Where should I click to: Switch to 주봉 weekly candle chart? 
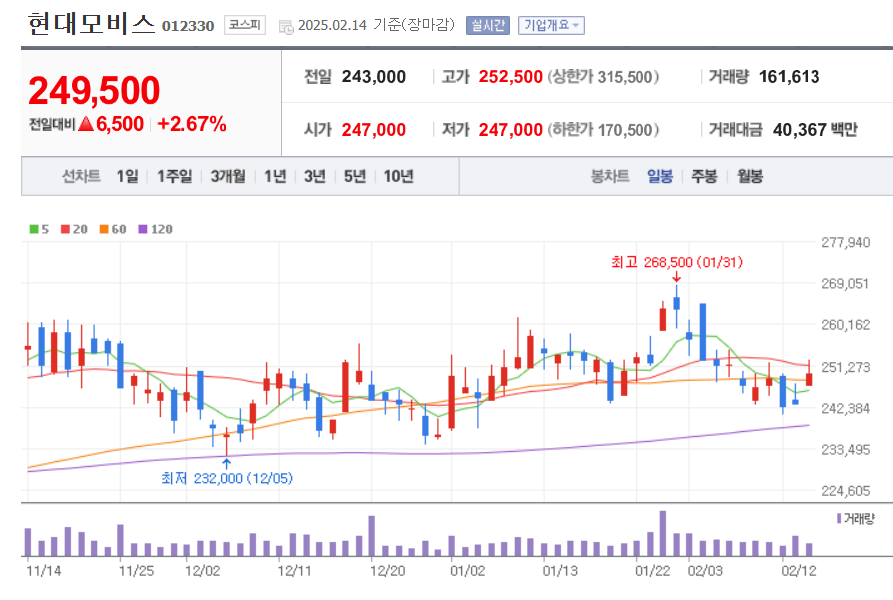(704, 176)
